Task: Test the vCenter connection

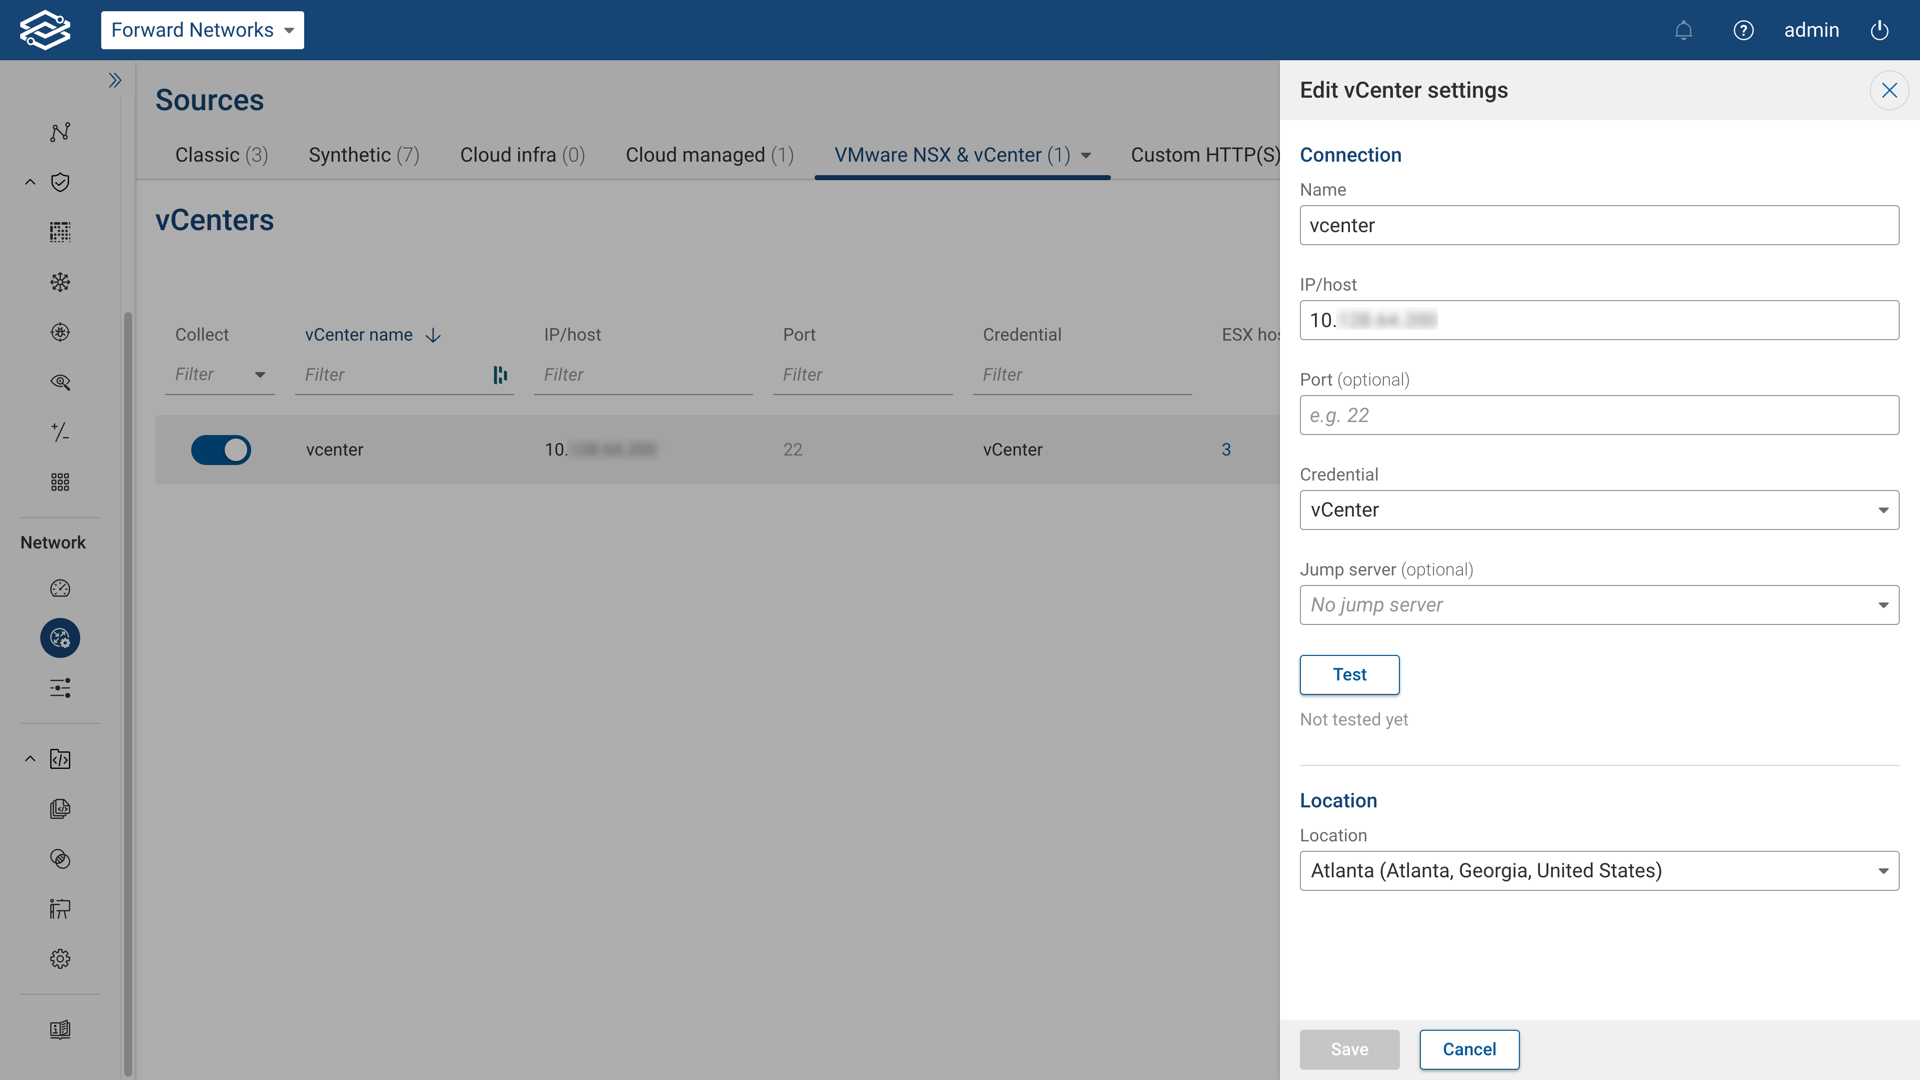Action: pyautogui.click(x=1349, y=674)
